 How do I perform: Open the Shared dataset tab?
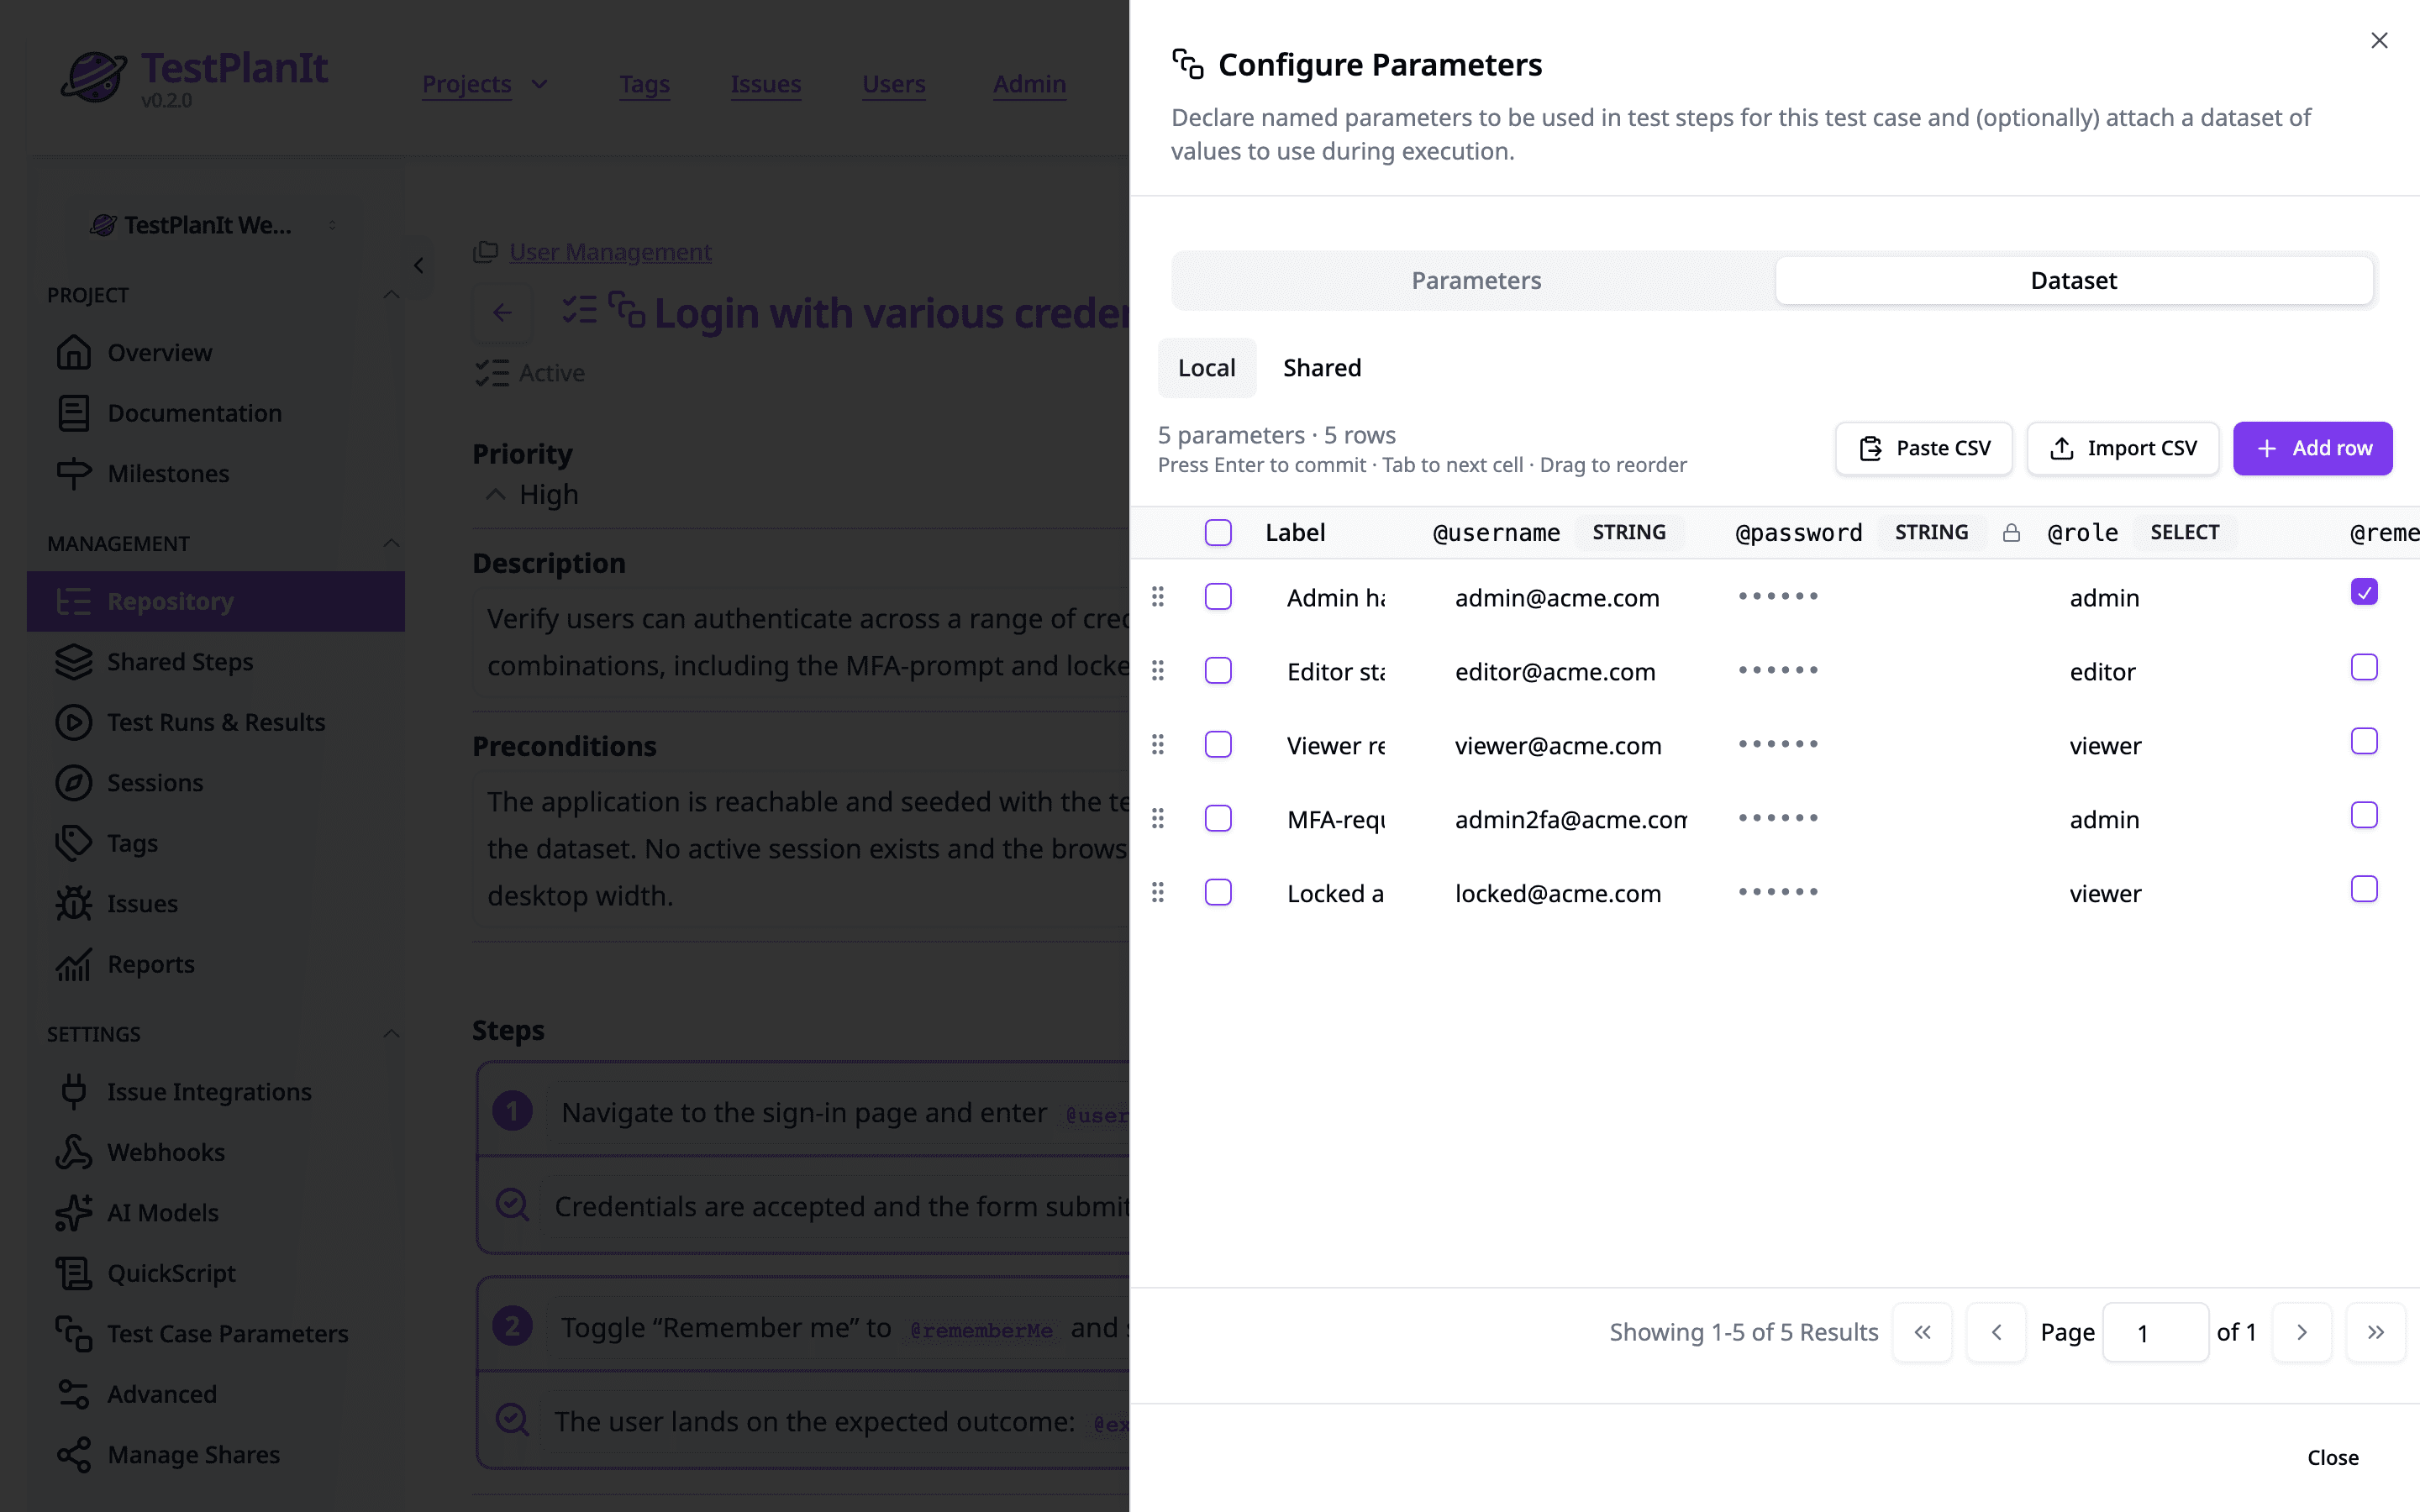click(x=1322, y=368)
